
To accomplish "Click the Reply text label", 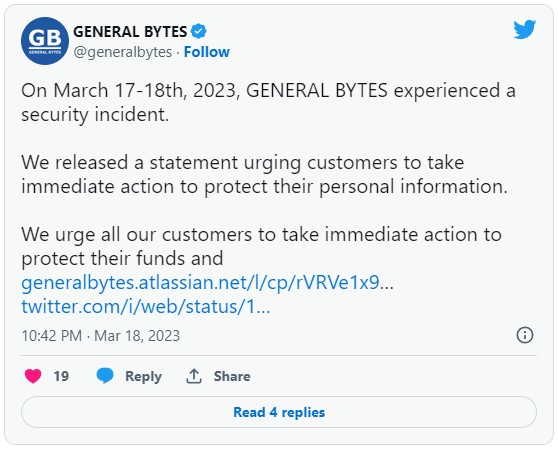I will point(143,376).
